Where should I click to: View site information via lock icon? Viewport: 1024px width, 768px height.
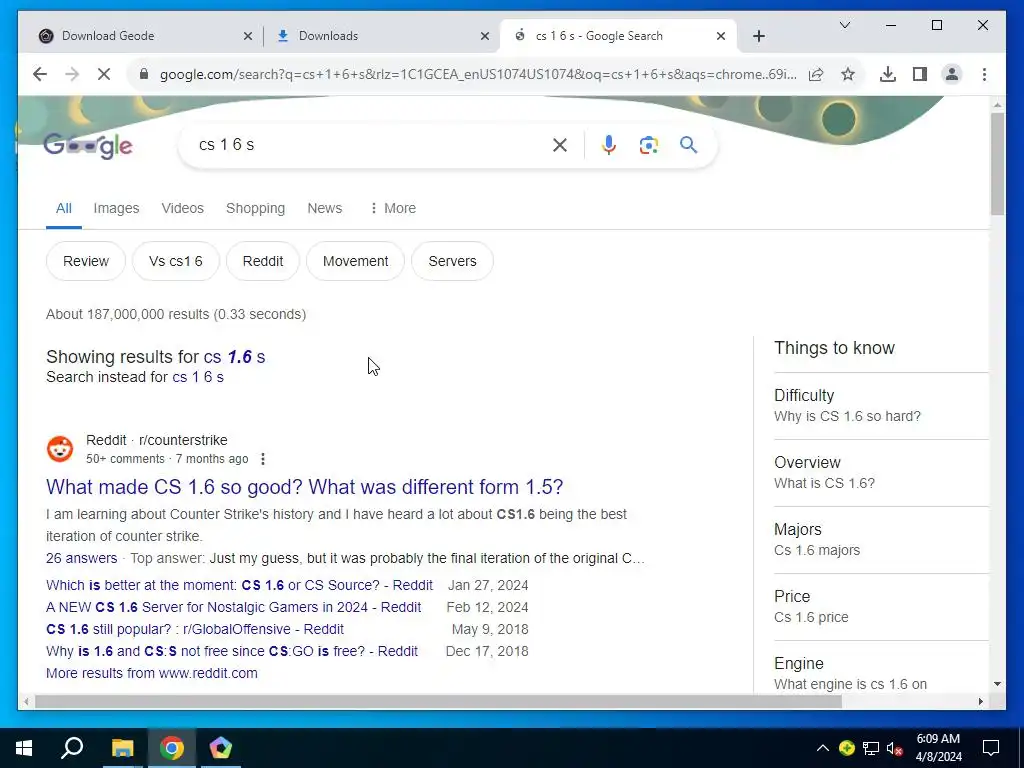pos(144,74)
